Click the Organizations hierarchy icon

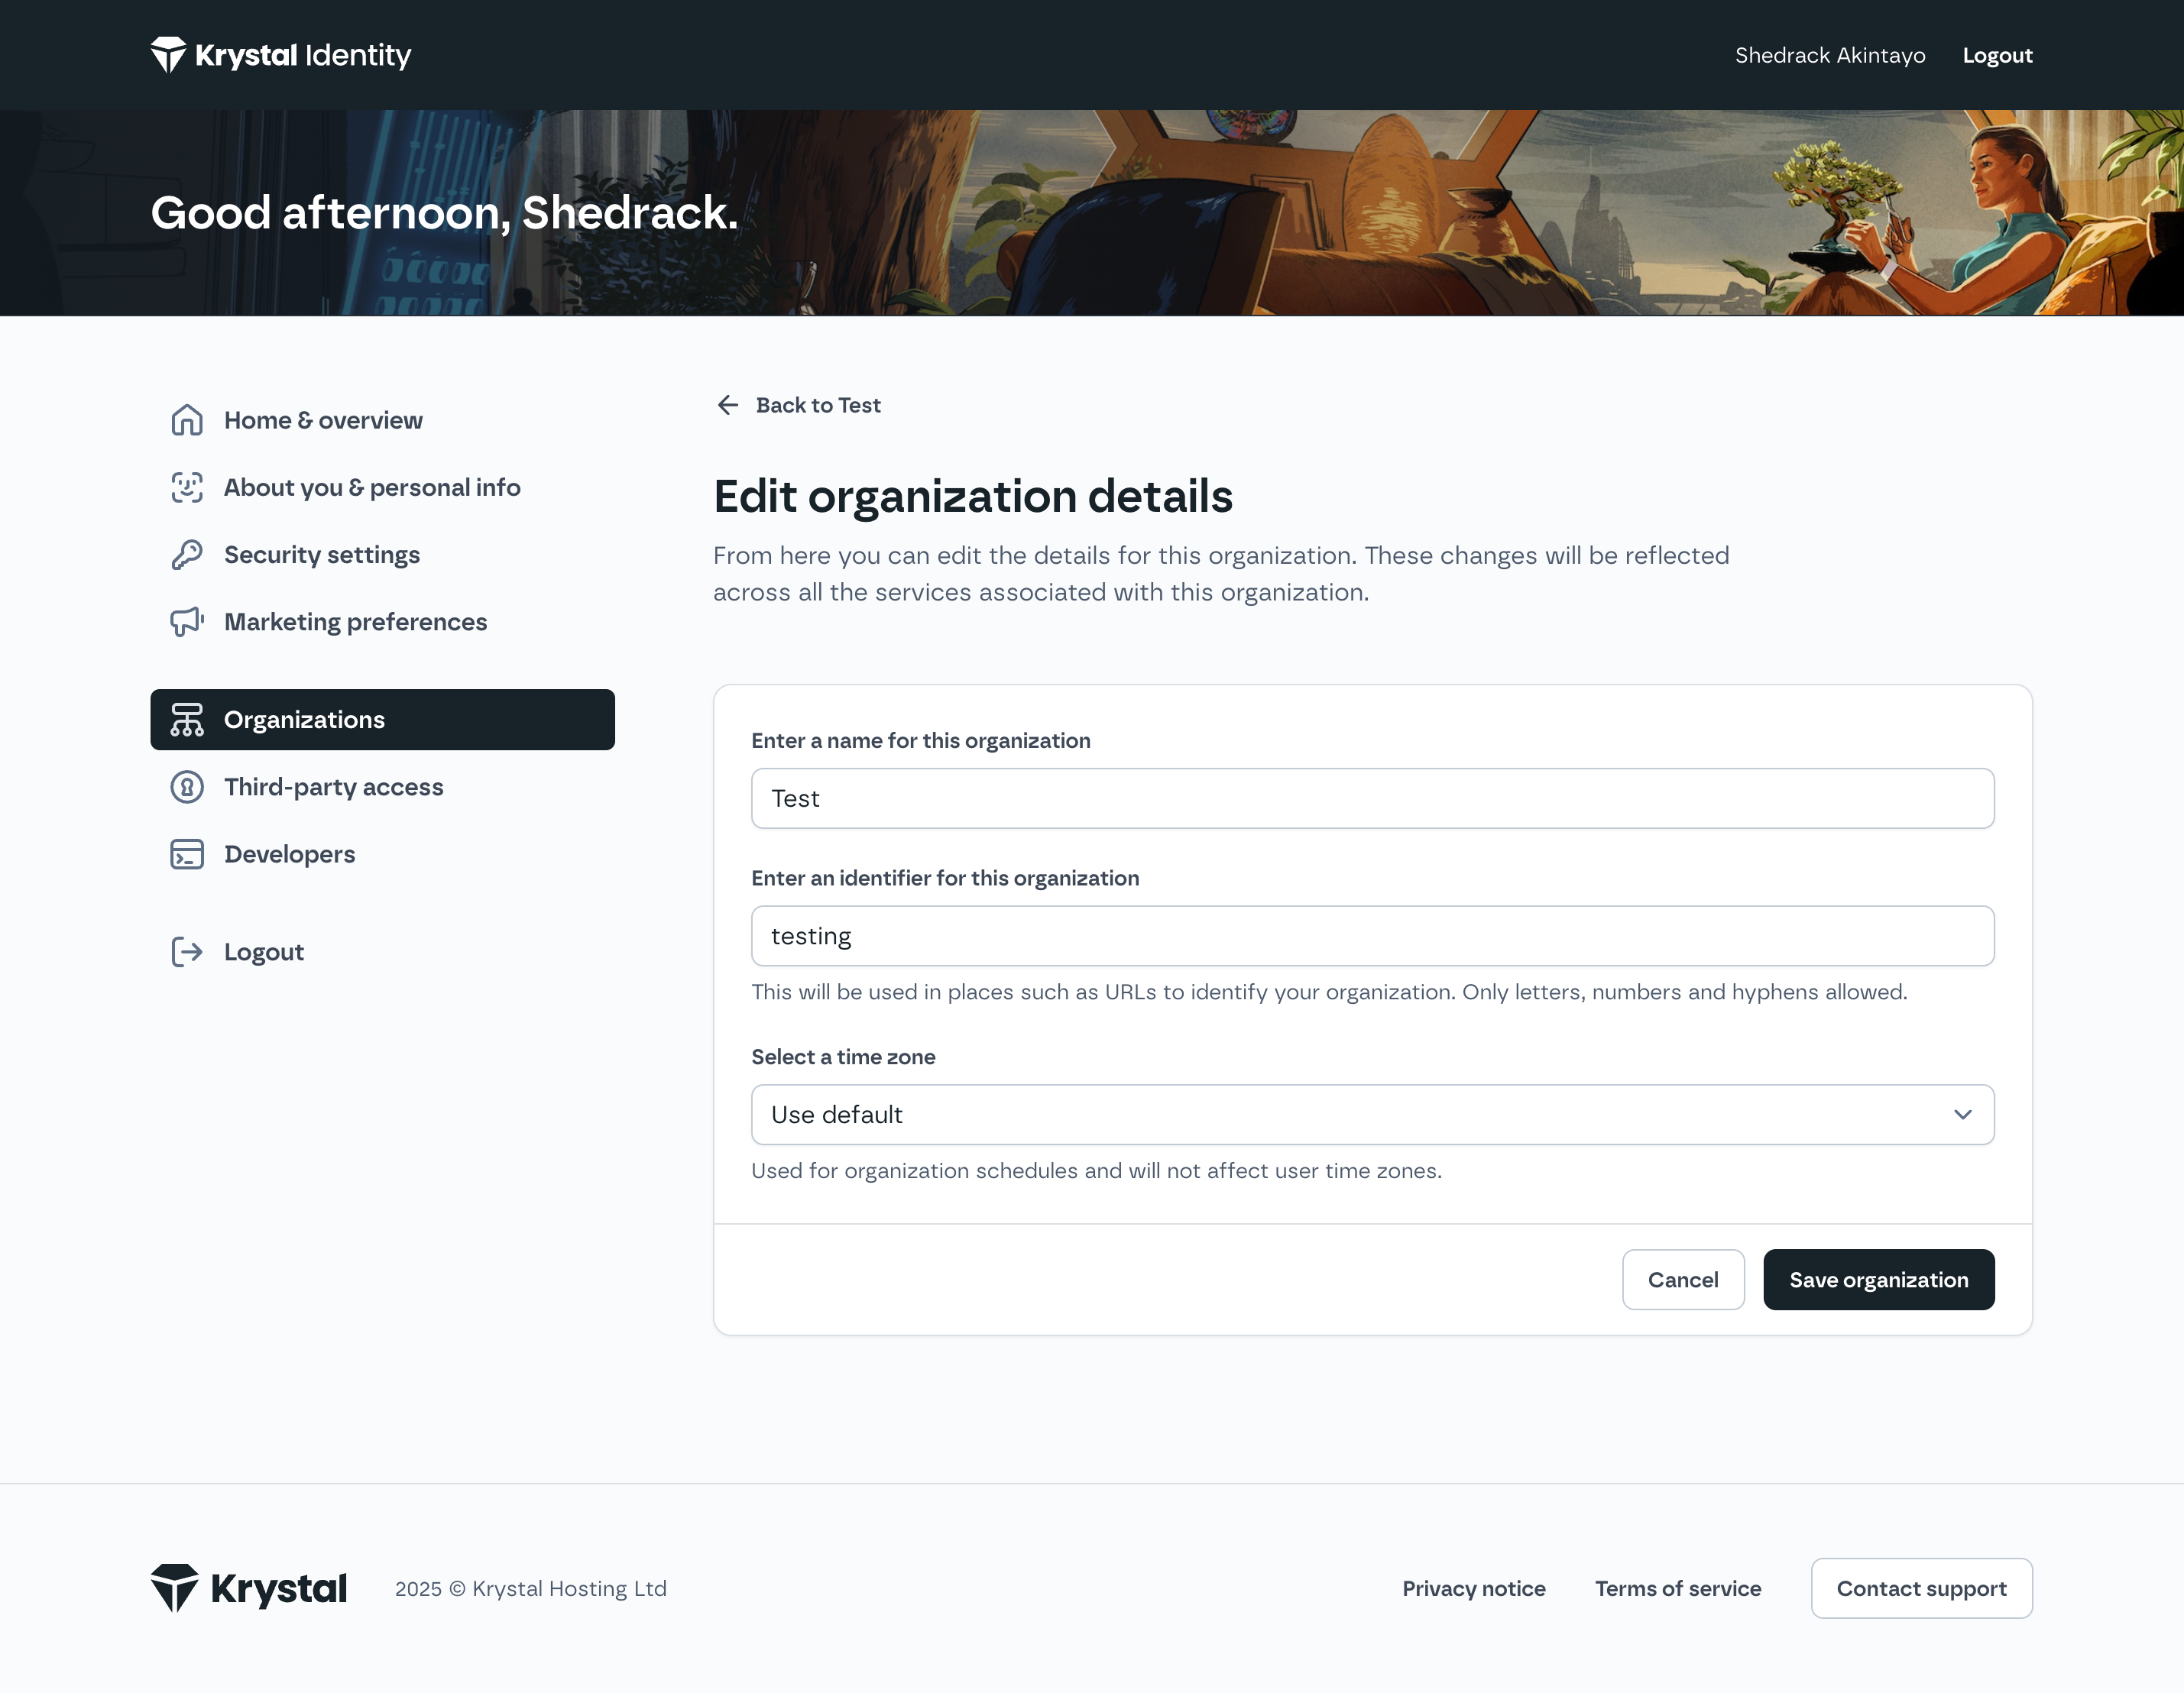187,720
